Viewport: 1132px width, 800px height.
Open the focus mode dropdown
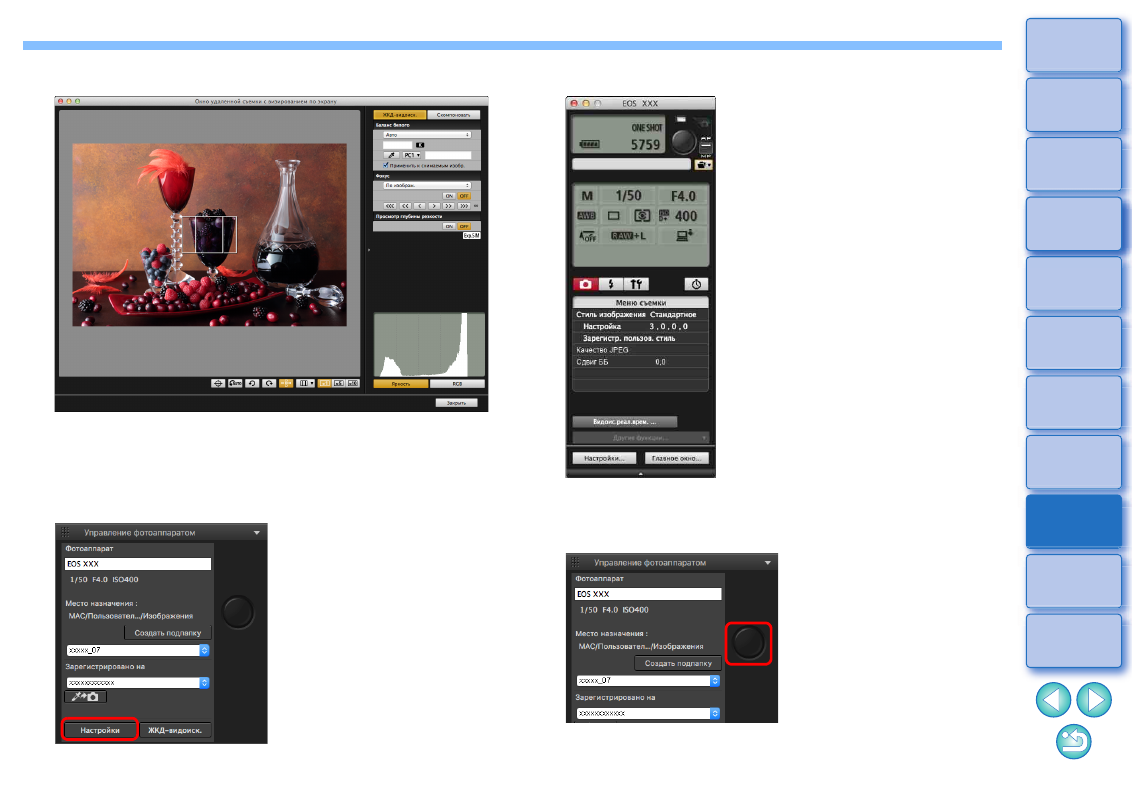427,186
